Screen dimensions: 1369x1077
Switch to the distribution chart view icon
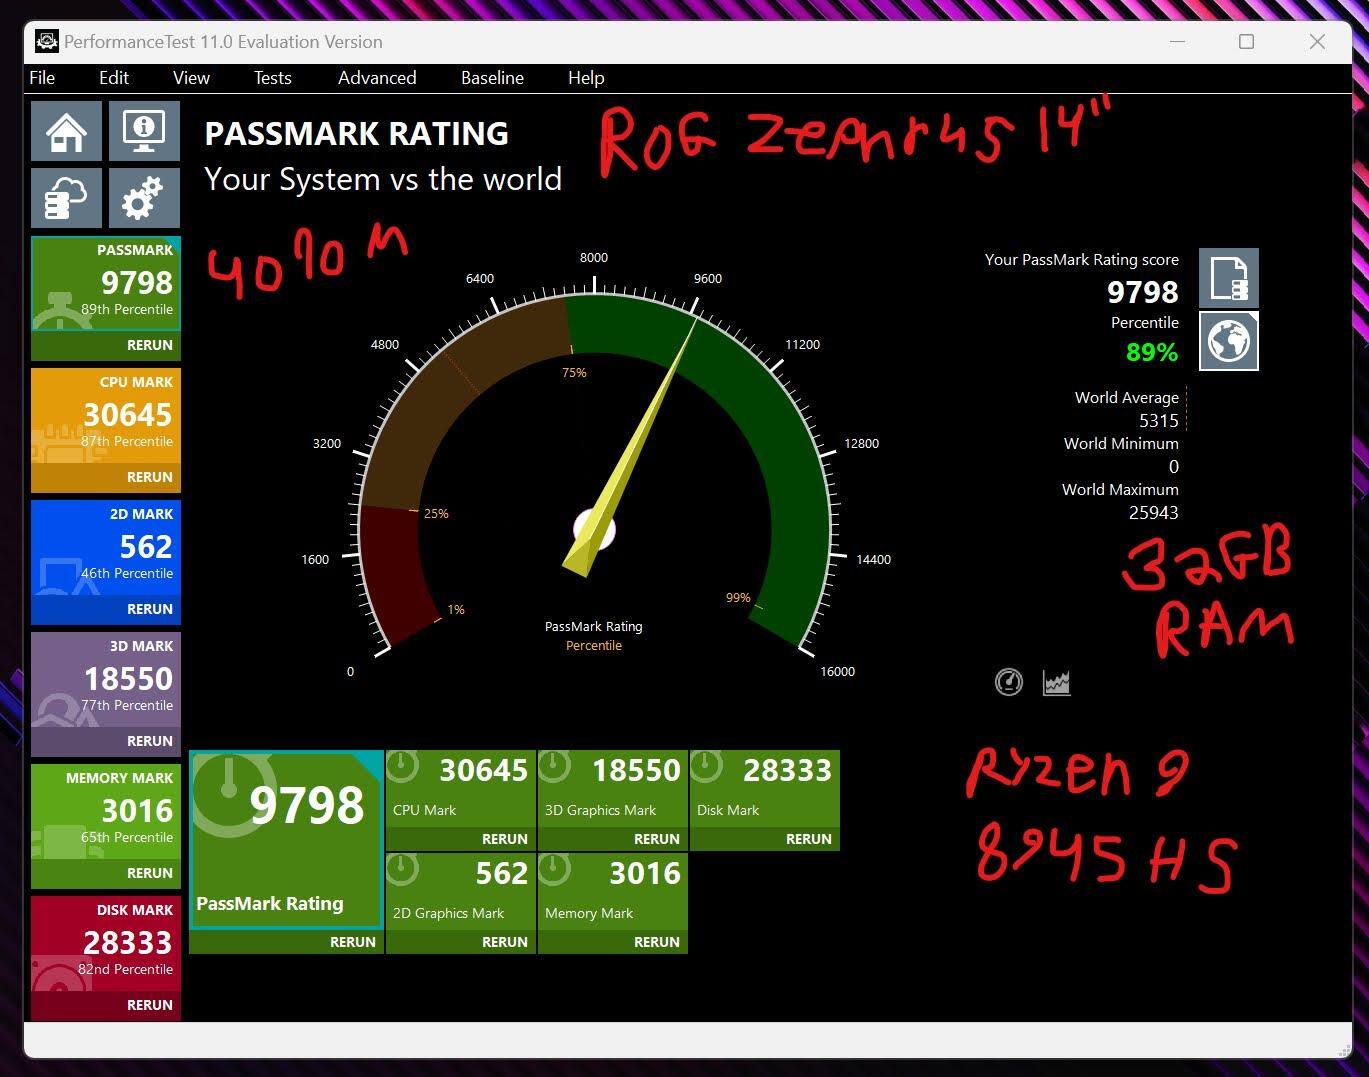[x=1057, y=682]
